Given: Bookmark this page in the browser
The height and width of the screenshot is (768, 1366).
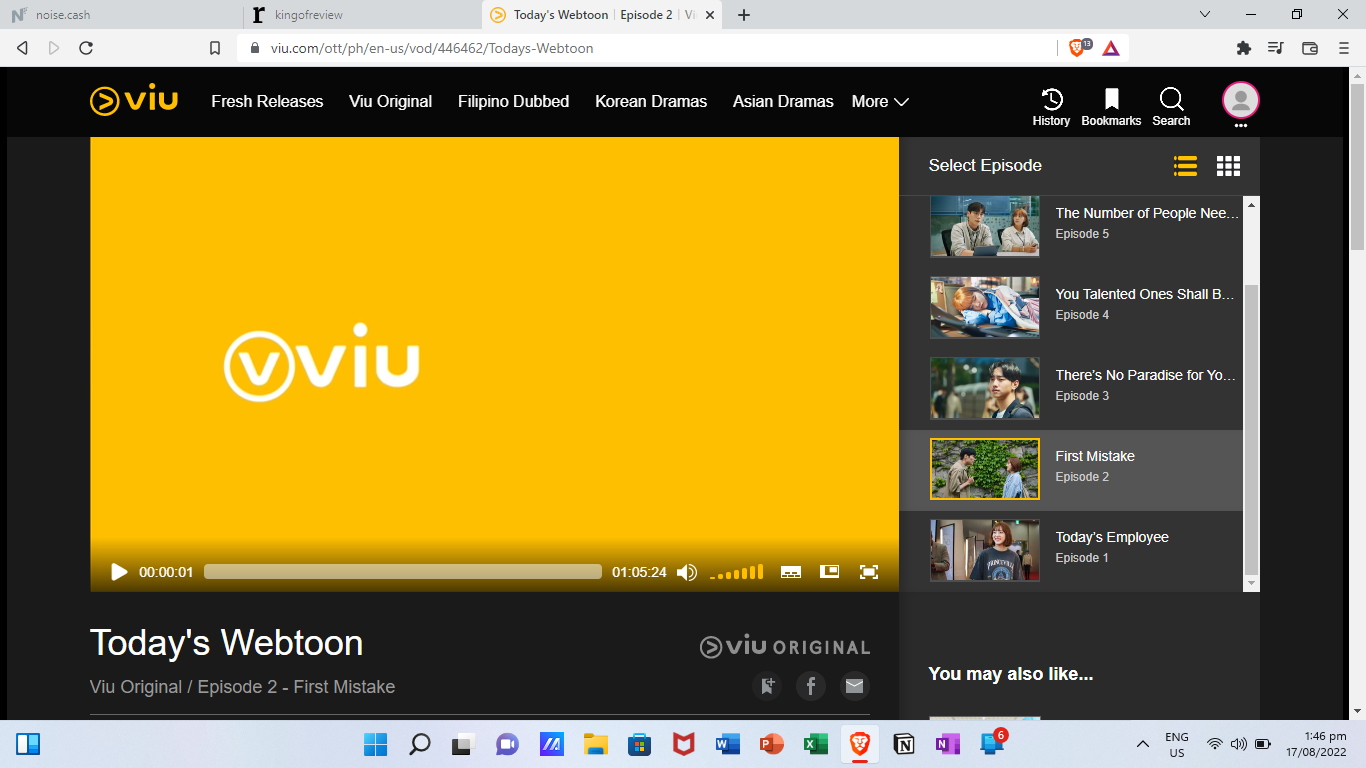Looking at the screenshot, I should [214, 48].
